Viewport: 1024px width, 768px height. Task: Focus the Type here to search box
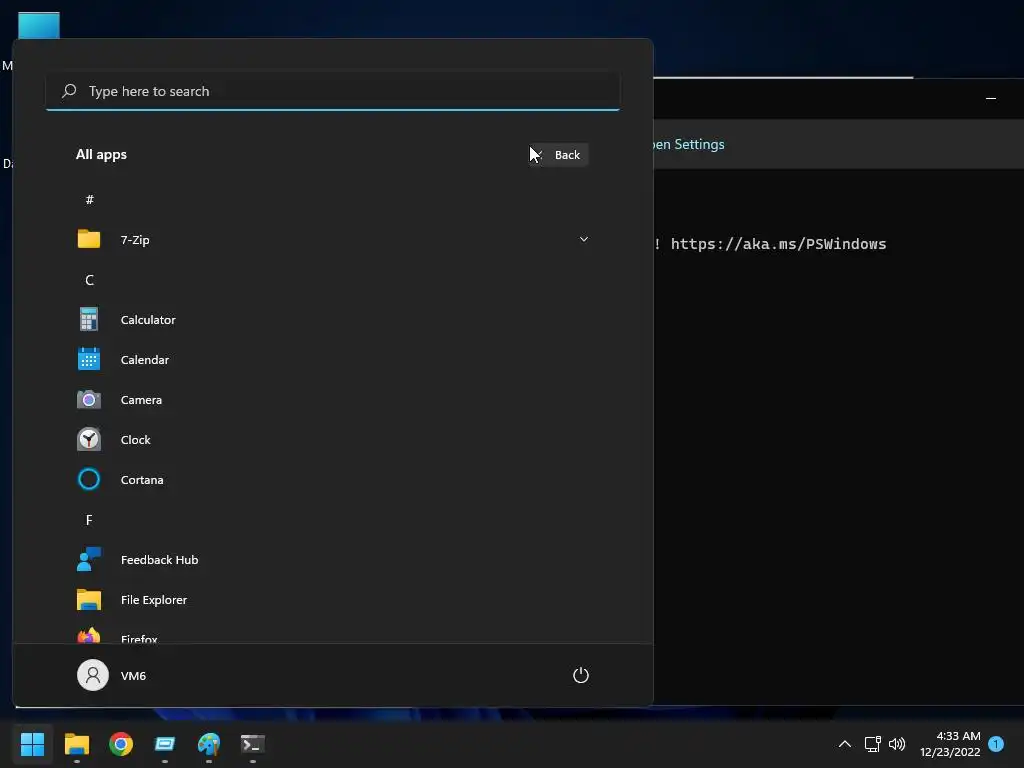coord(333,91)
